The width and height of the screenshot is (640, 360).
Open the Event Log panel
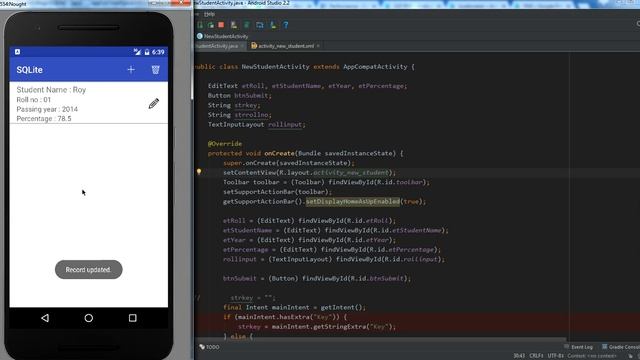click(578, 347)
